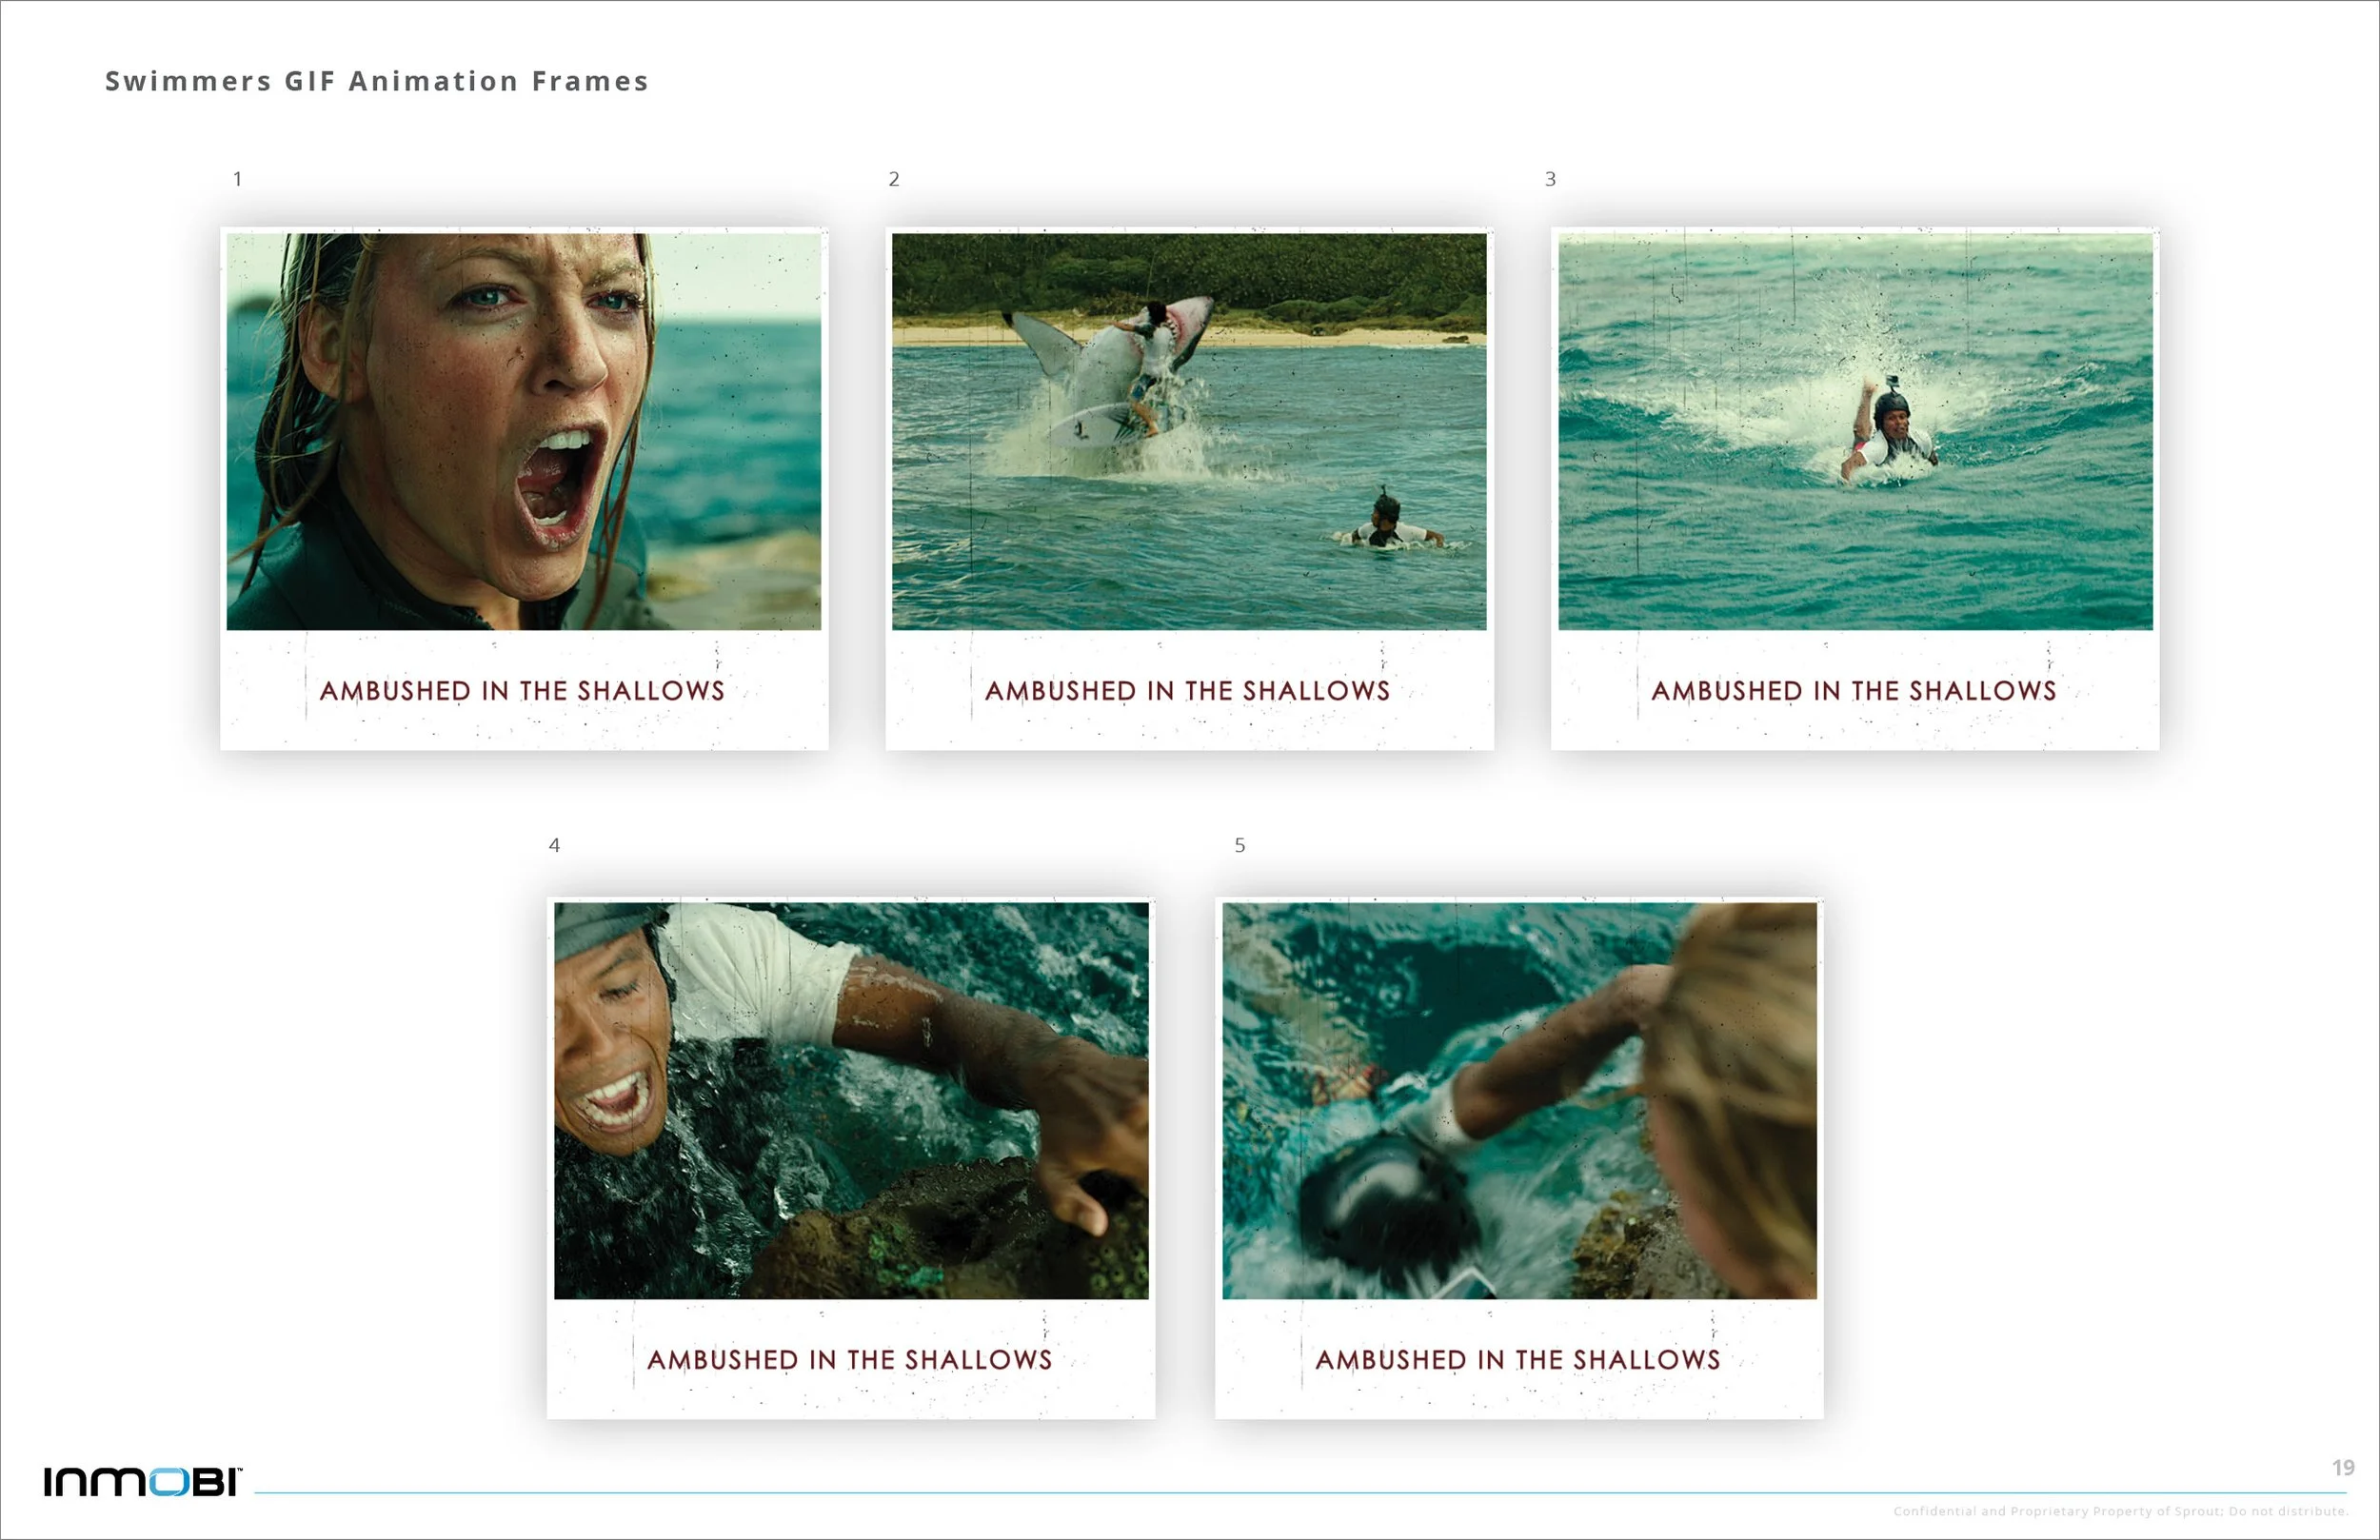This screenshot has width=2380, height=1540.
Task: Select frame 4 thumbnail of man grabbing rock
Action: pyautogui.click(x=851, y=1101)
